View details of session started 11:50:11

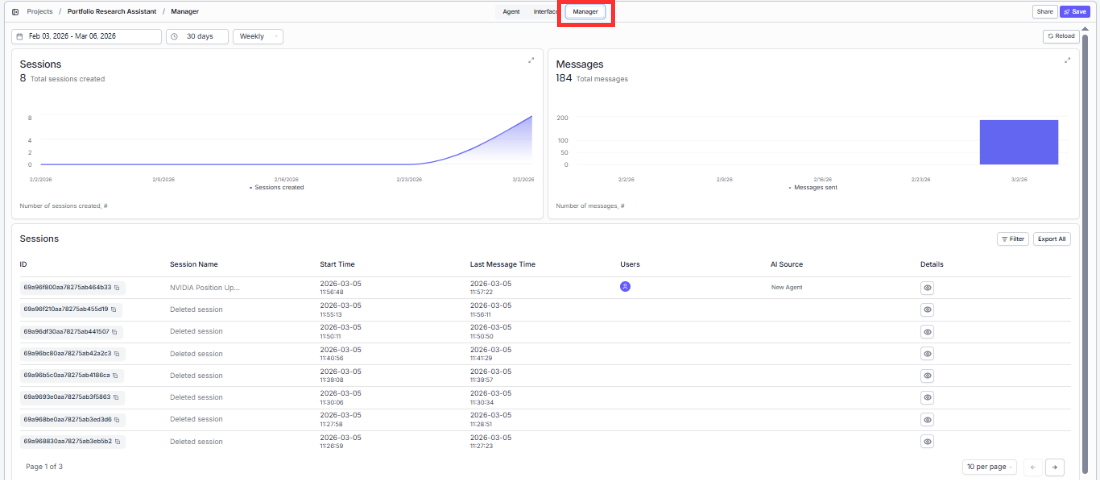pos(927,331)
